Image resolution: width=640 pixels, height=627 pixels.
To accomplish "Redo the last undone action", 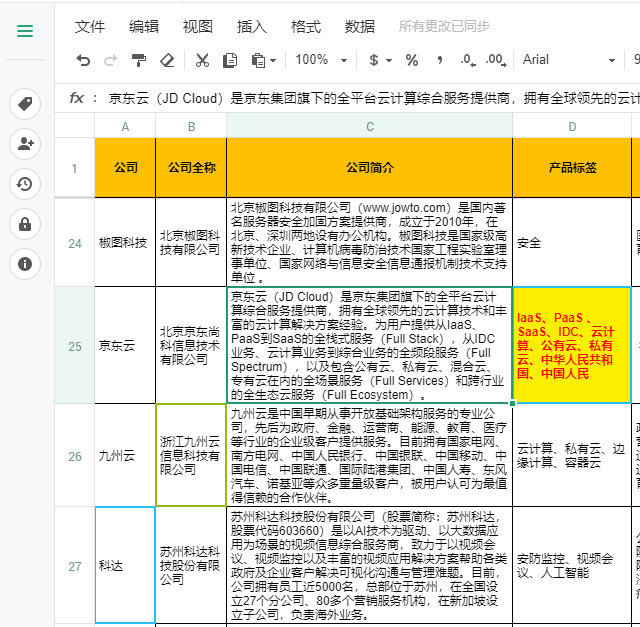I will 111,60.
